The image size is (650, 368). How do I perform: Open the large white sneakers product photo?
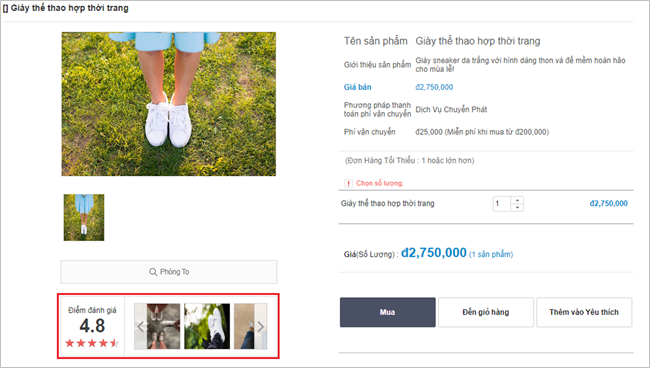click(169, 104)
